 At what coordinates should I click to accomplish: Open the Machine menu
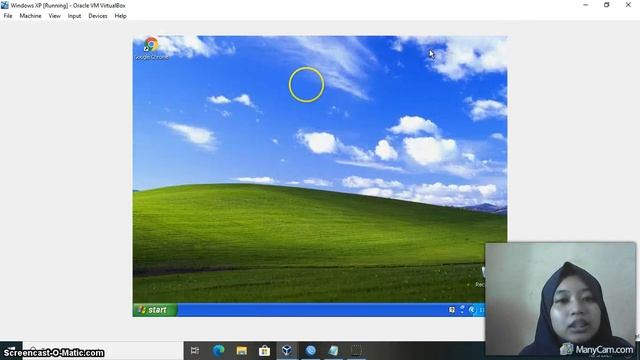pos(30,16)
